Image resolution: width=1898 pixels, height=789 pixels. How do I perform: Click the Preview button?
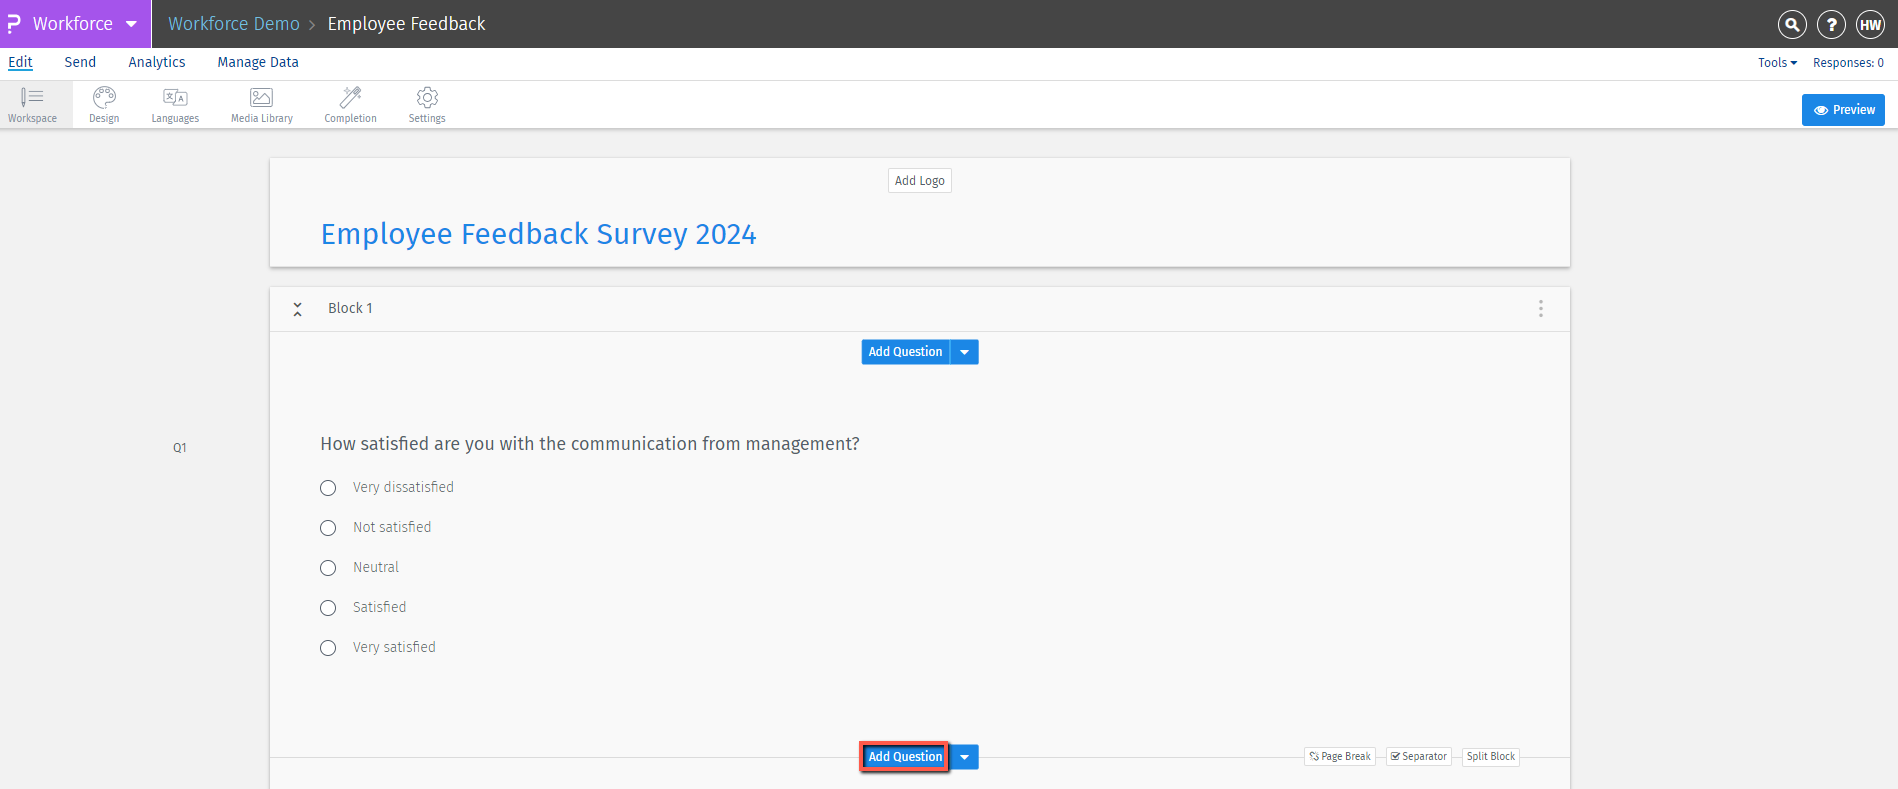(x=1843, y=110)
